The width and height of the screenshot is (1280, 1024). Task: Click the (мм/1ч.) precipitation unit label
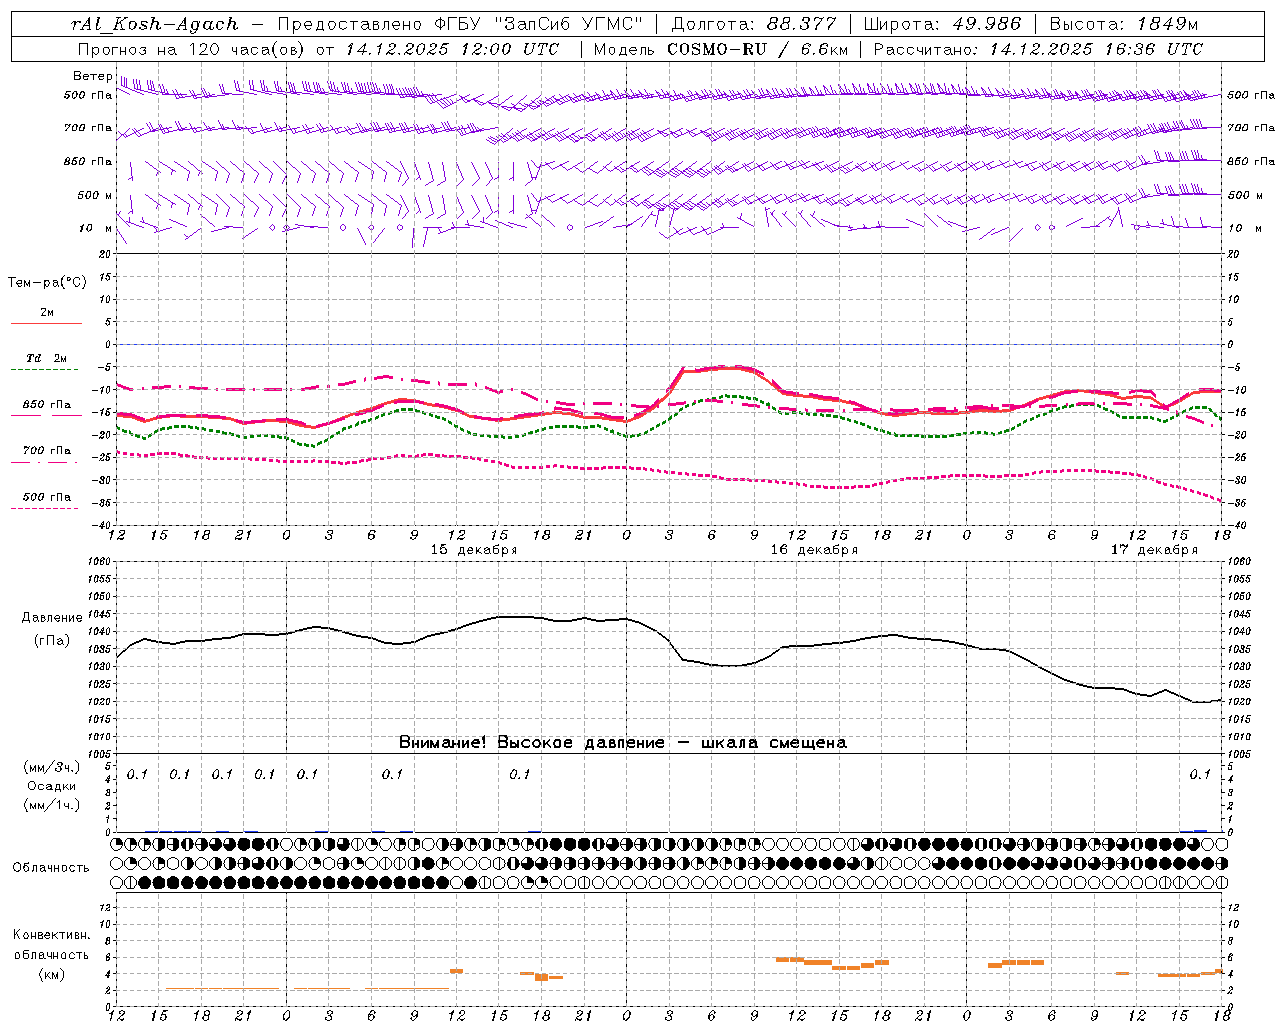tap(51, 805)
